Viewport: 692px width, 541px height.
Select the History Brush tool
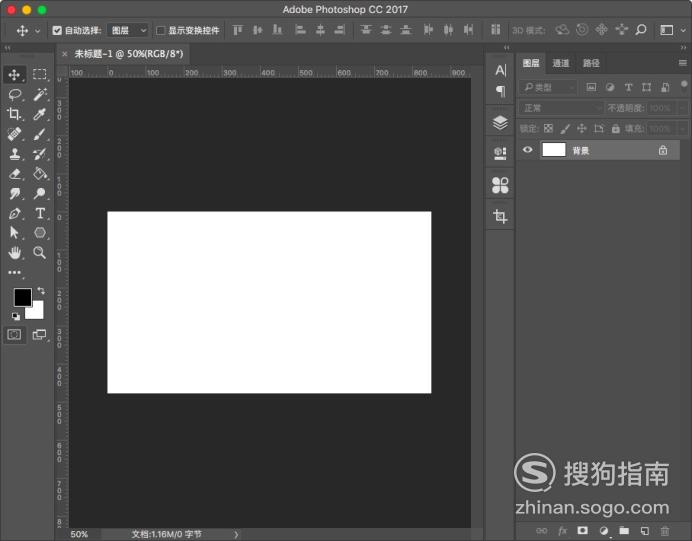tap(40, 154)
